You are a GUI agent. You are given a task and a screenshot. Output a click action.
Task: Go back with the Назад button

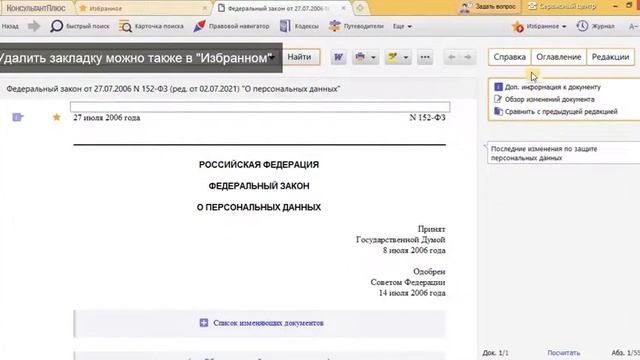click(x=10, y=26)
